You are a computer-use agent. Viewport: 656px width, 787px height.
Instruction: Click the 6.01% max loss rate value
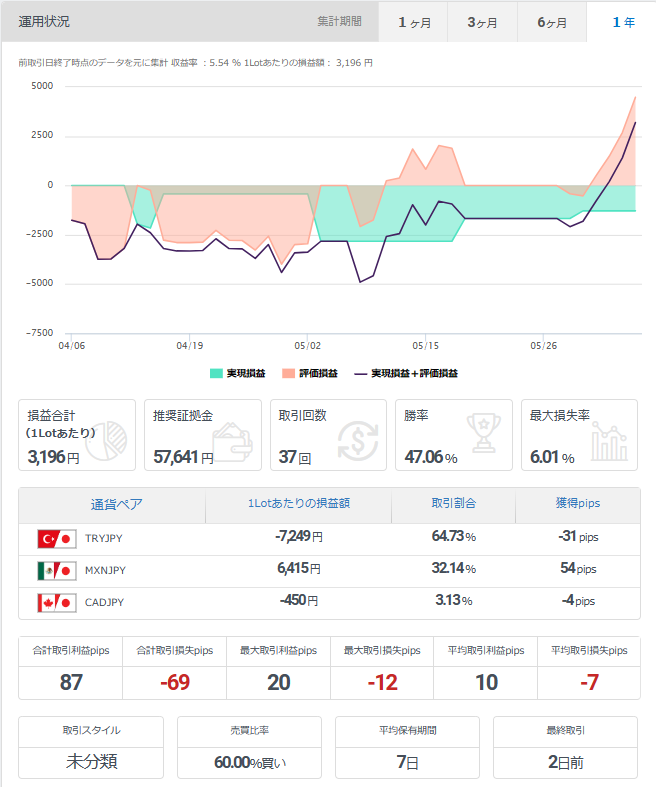552,457
